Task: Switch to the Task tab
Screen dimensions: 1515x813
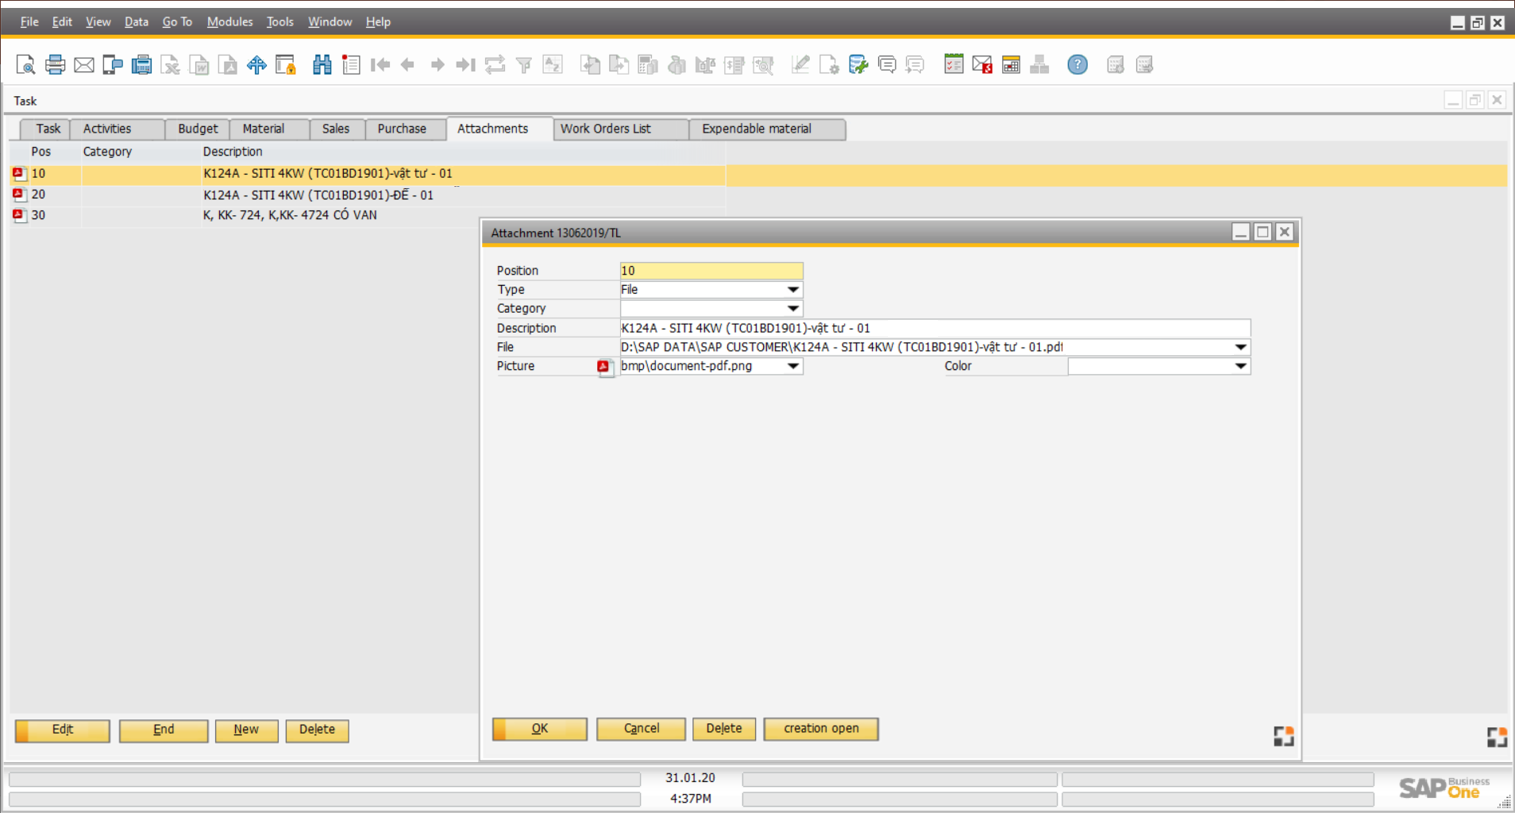Action: pyautogui.click(x=47, y=129)
